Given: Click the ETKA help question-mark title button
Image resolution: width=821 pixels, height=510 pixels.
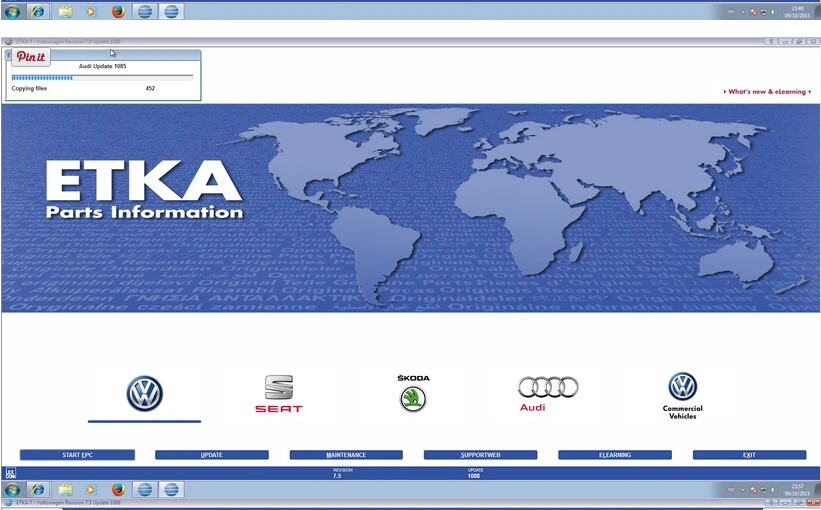Looking at the screenshot, I should click(x=771, y=41).
